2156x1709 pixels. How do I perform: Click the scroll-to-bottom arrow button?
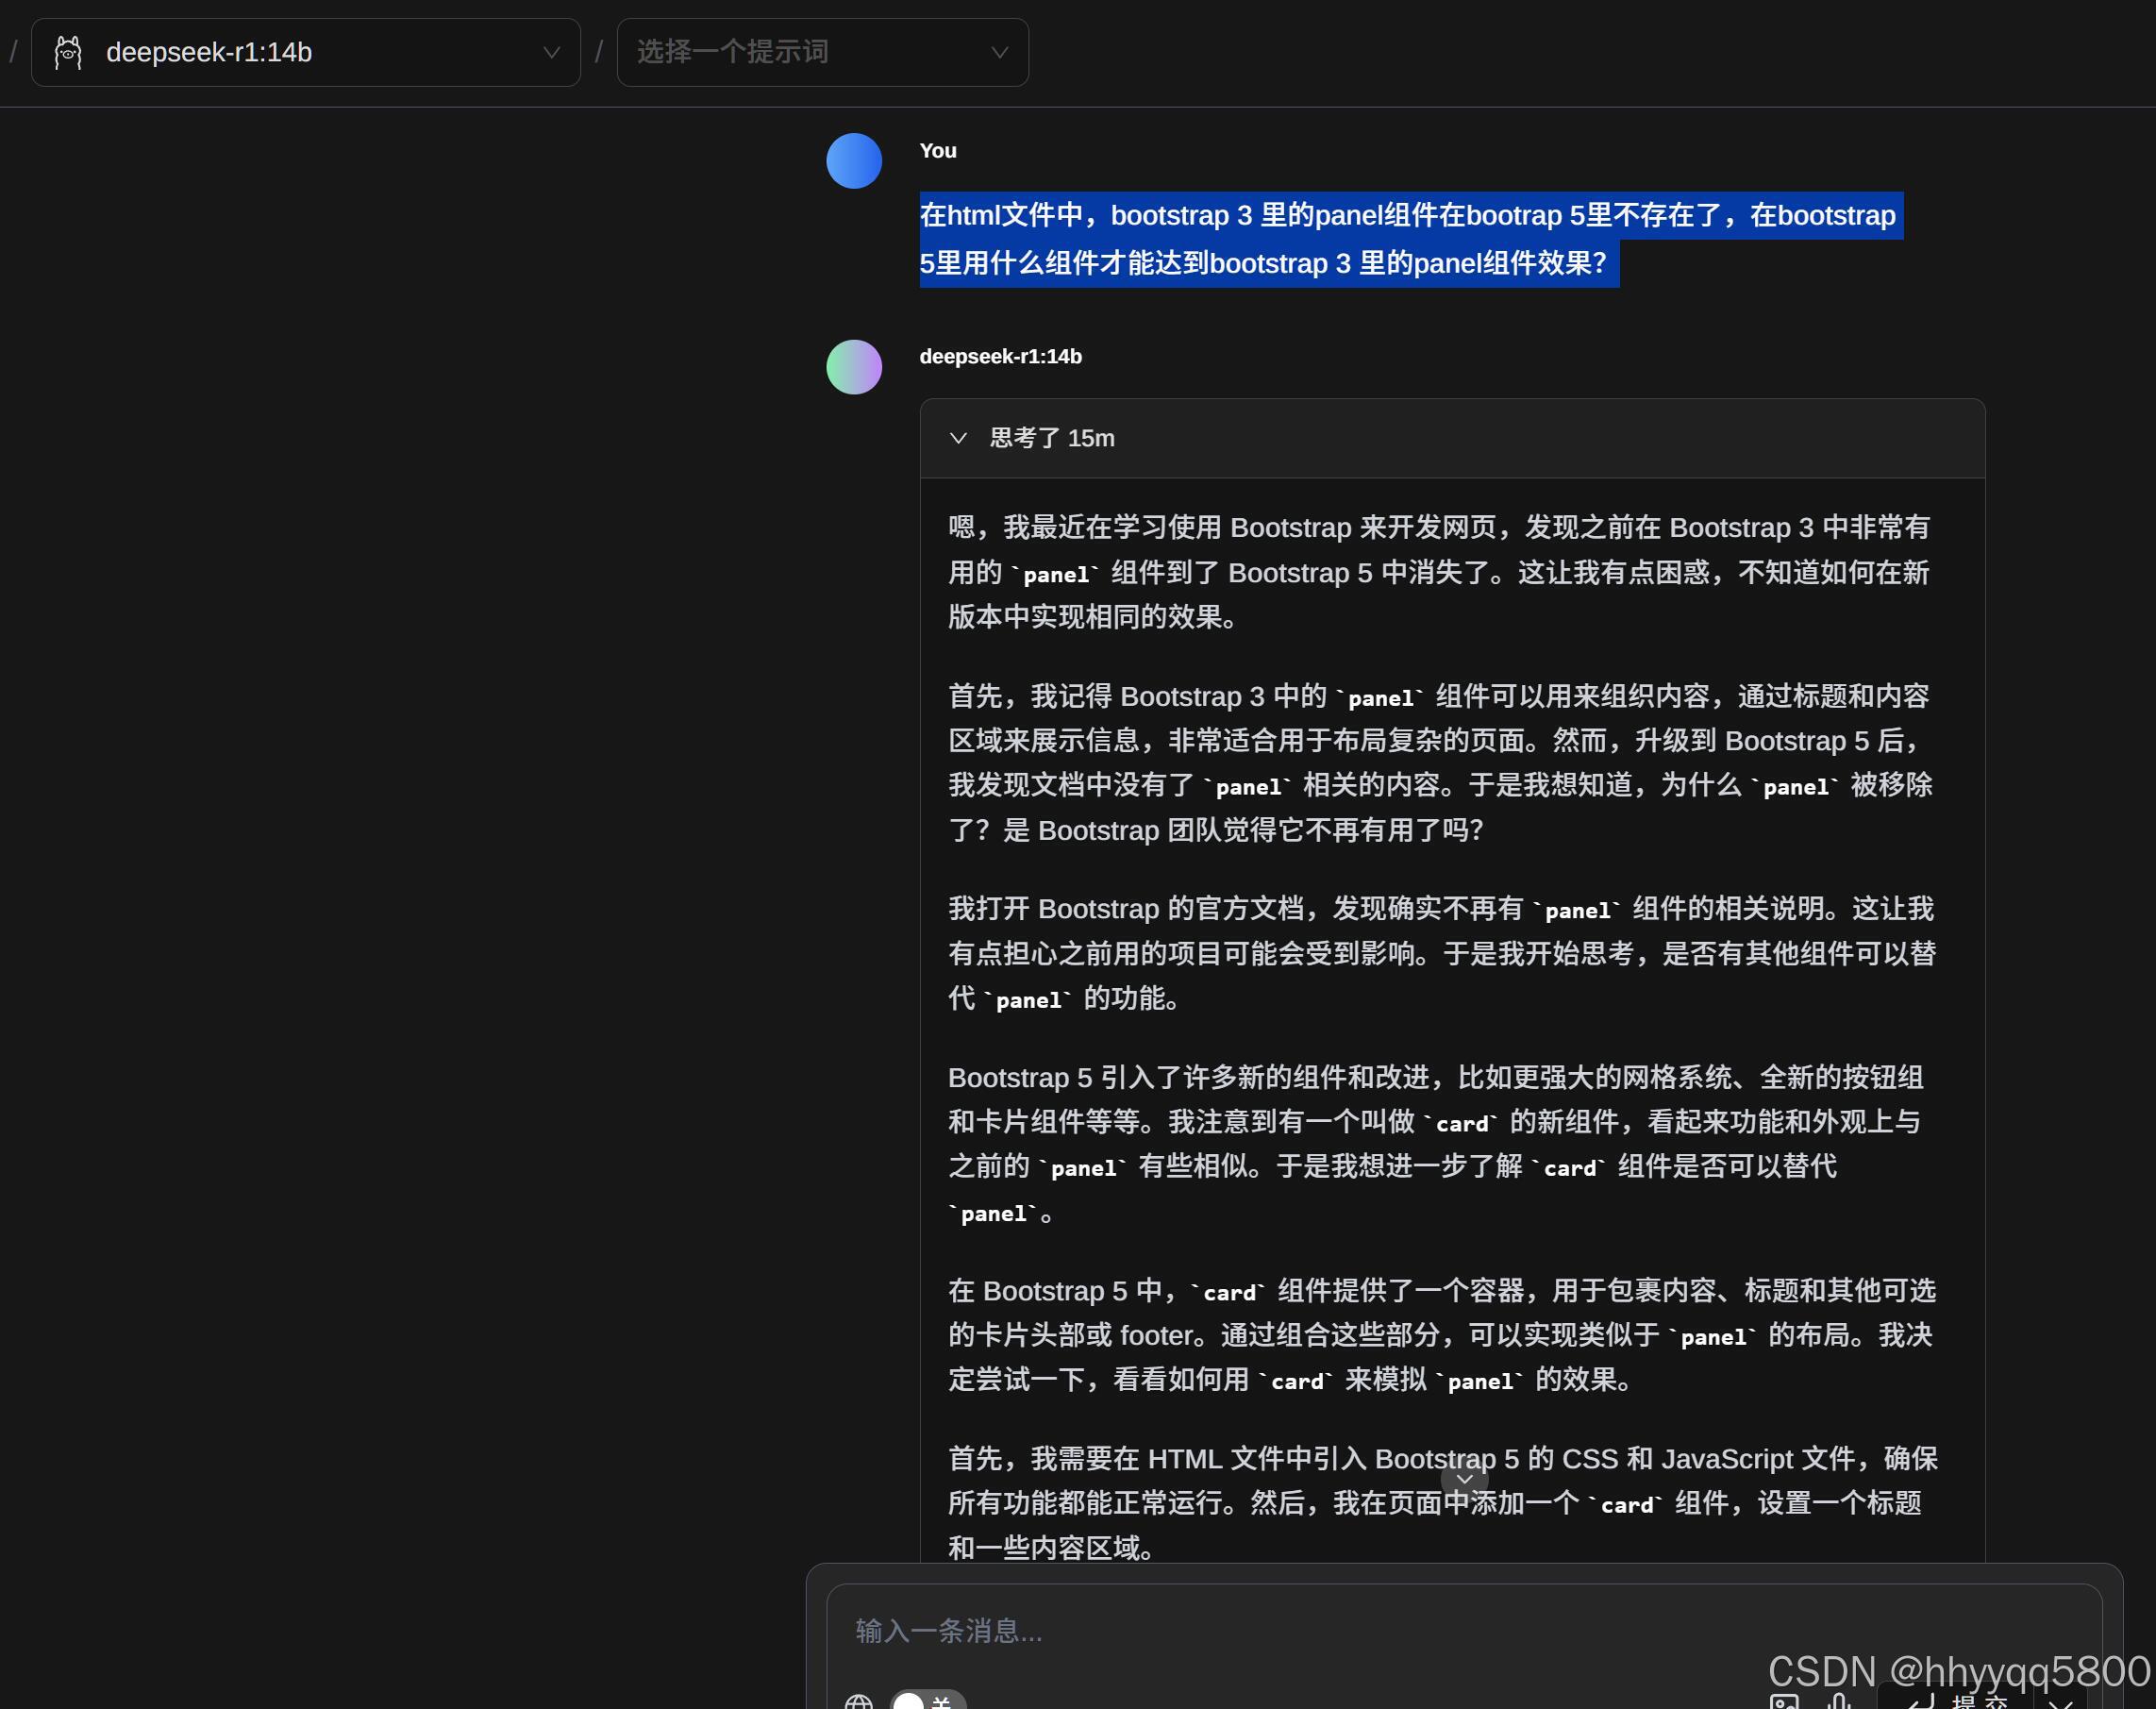(x=1464, y=1479)
